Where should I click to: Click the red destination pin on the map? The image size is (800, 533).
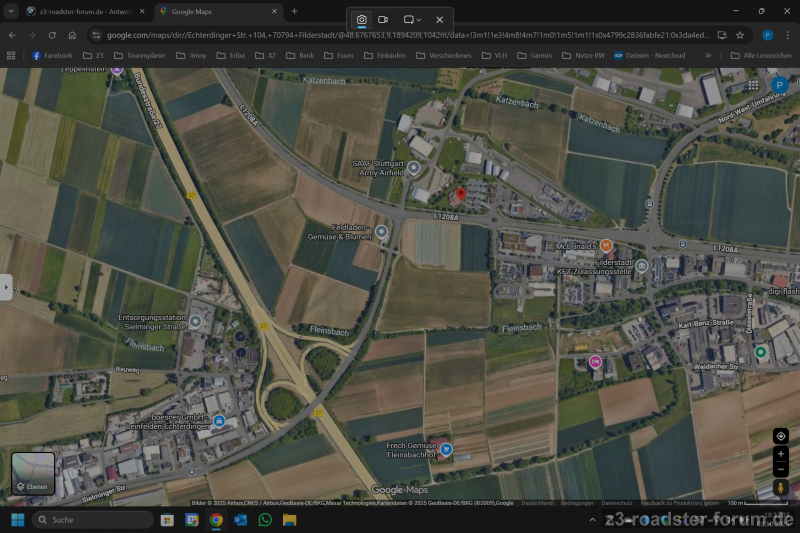[x=460, y=192]
